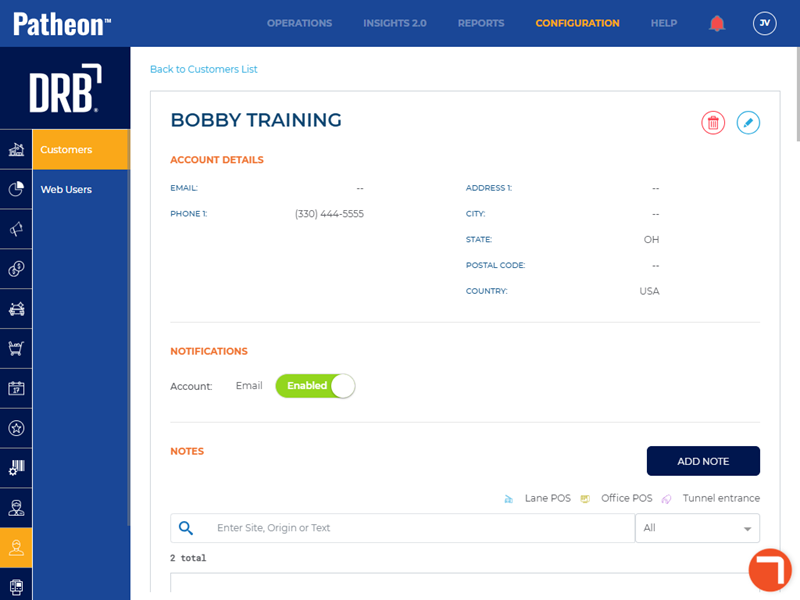Click the Account Details heading
The image size is (800, 600).
click(x=217, y=160)
